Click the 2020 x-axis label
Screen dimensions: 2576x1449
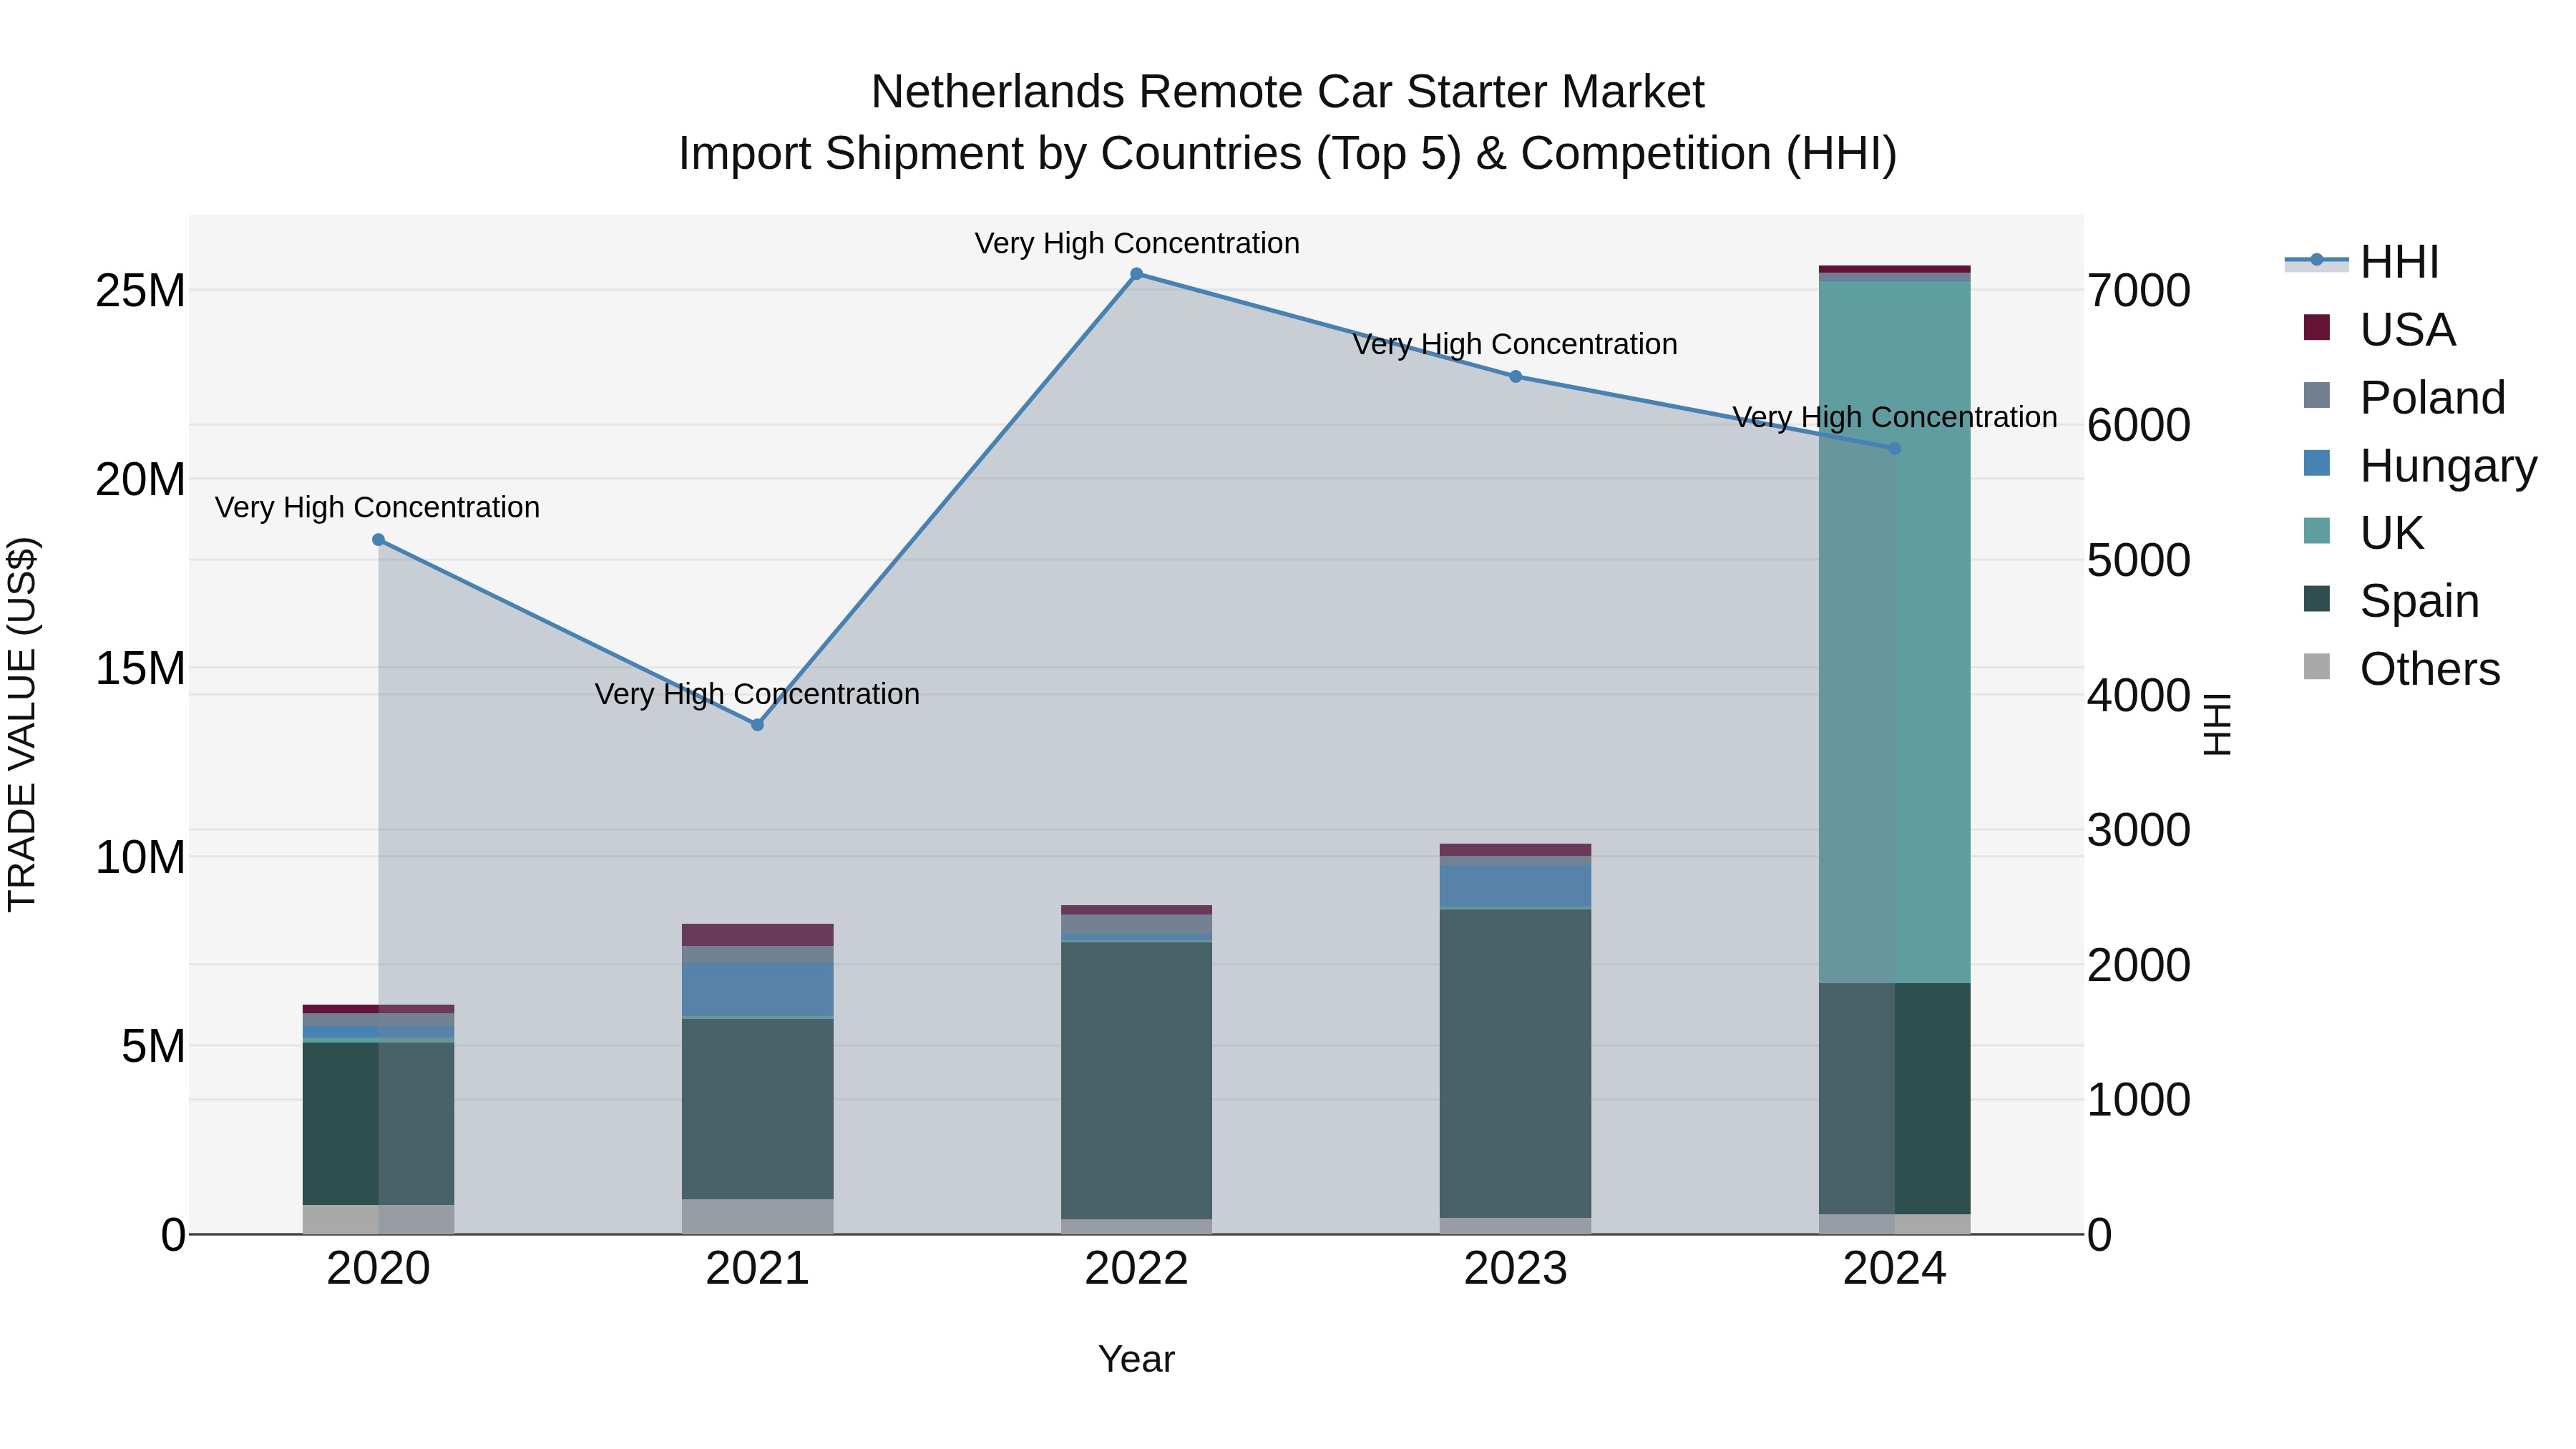tap(378, 1269)
